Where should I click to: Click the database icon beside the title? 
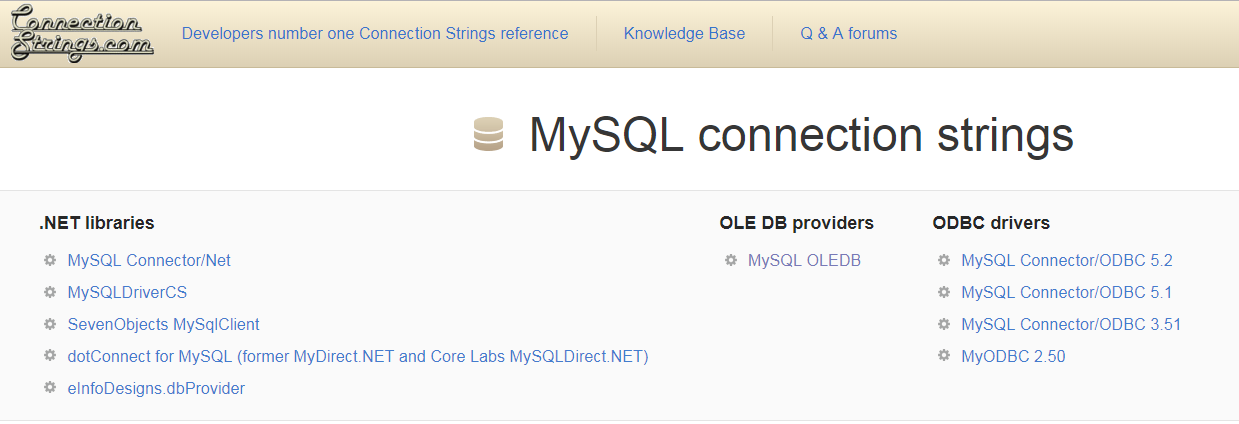click(x=488, y=135)
